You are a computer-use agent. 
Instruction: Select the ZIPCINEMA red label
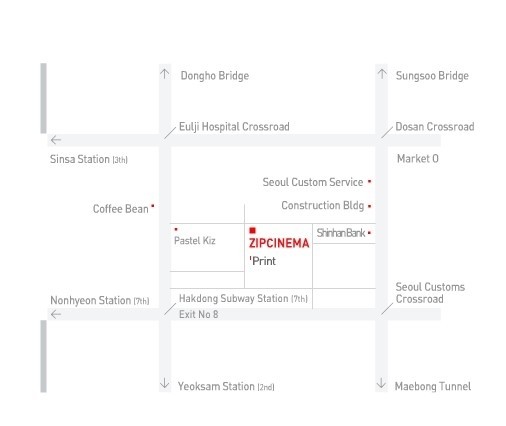pos(279,243)
